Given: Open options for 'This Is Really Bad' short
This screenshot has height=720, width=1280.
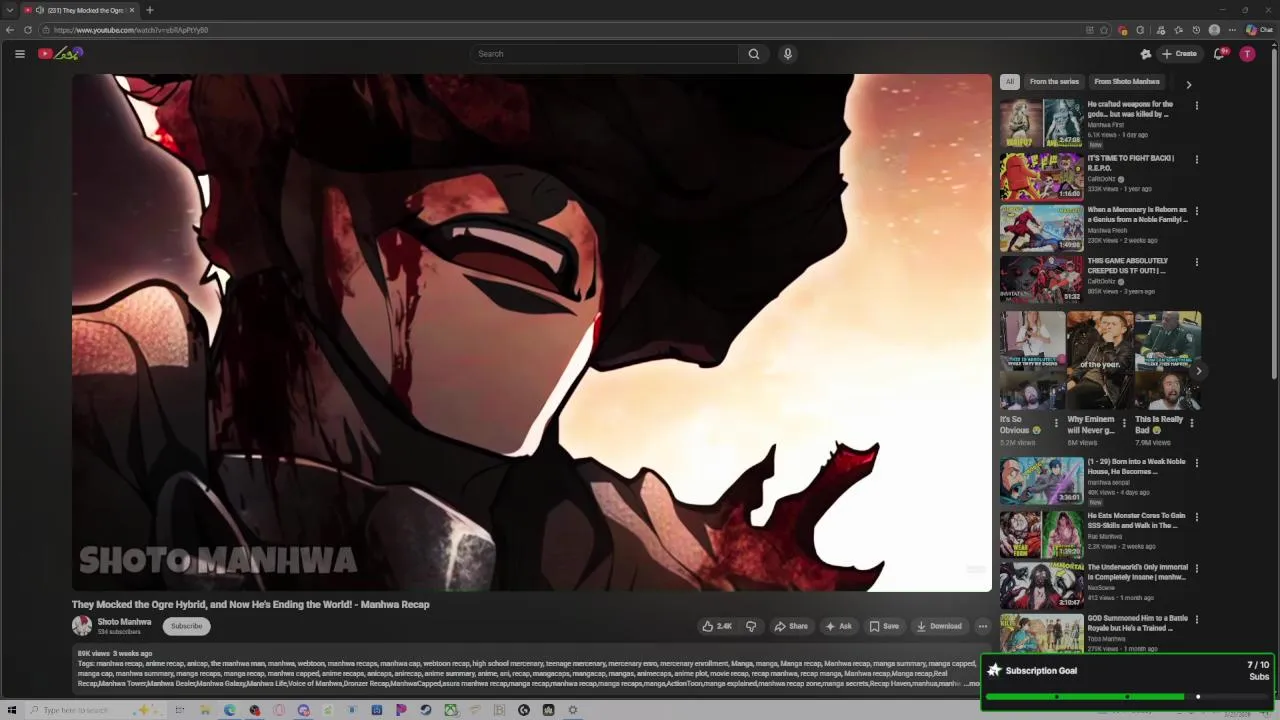Looking at the screenshot, I should (x=1191, y=422).
